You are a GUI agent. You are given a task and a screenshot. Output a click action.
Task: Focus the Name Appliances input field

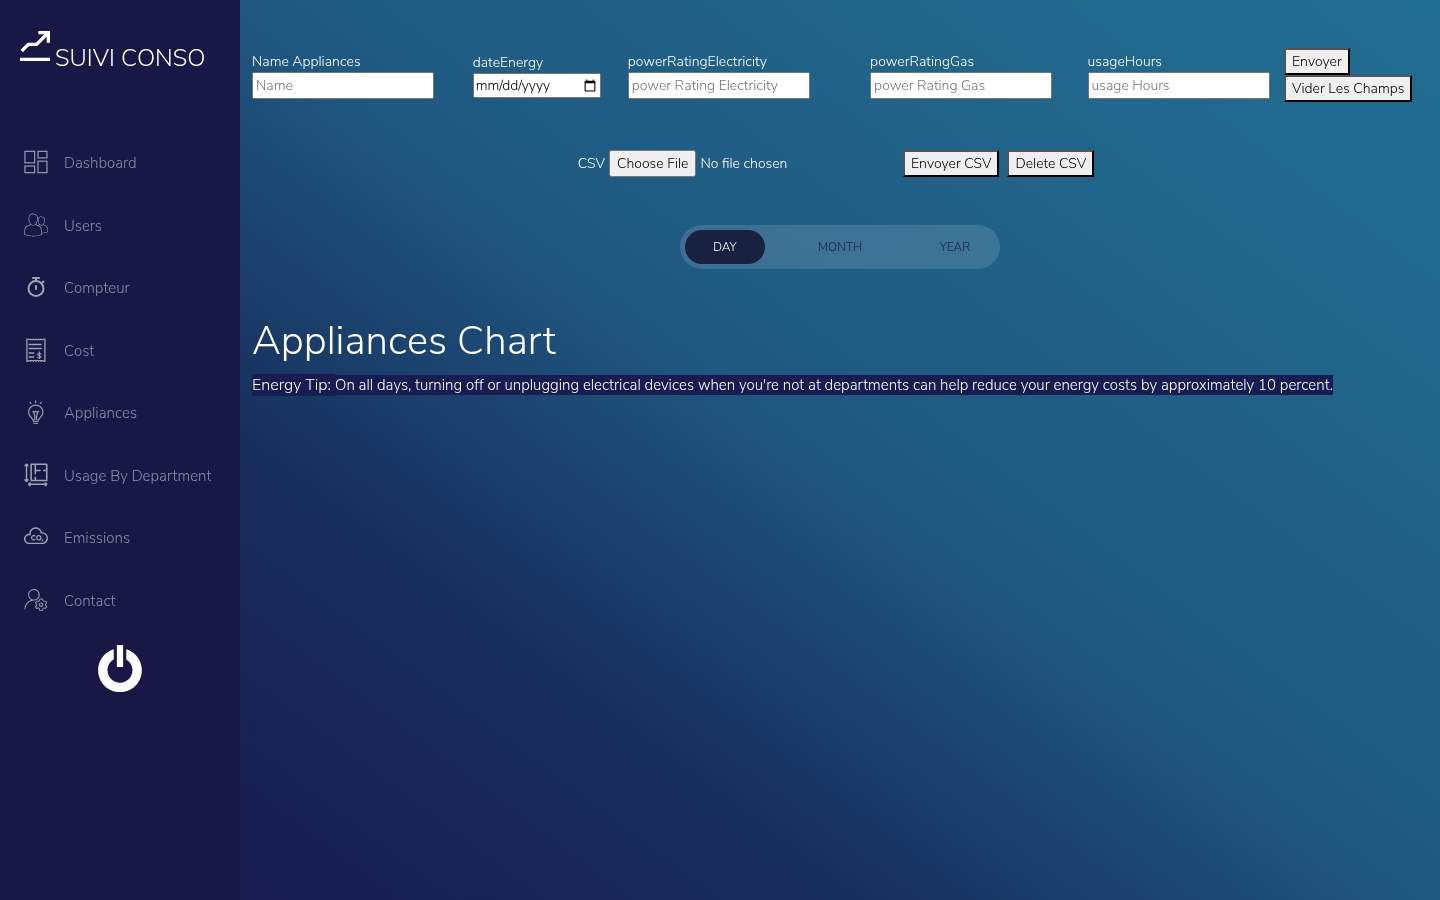click(343, 86)
